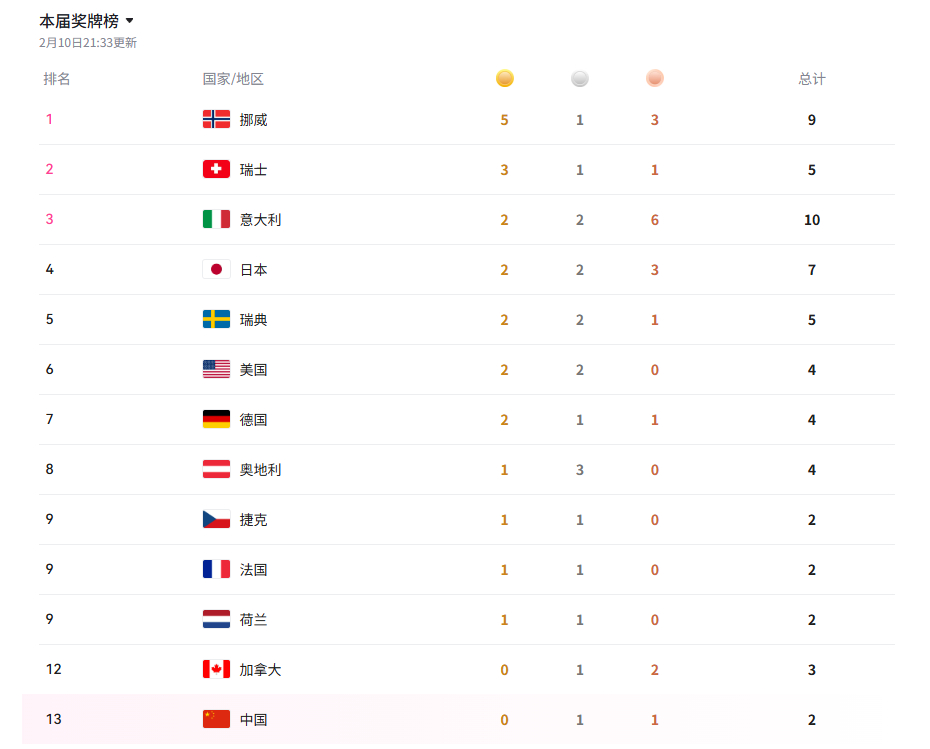Open the 本届奖牌榜 title selector
Viewport: 930px width, 749px height.
pos(79,21)
